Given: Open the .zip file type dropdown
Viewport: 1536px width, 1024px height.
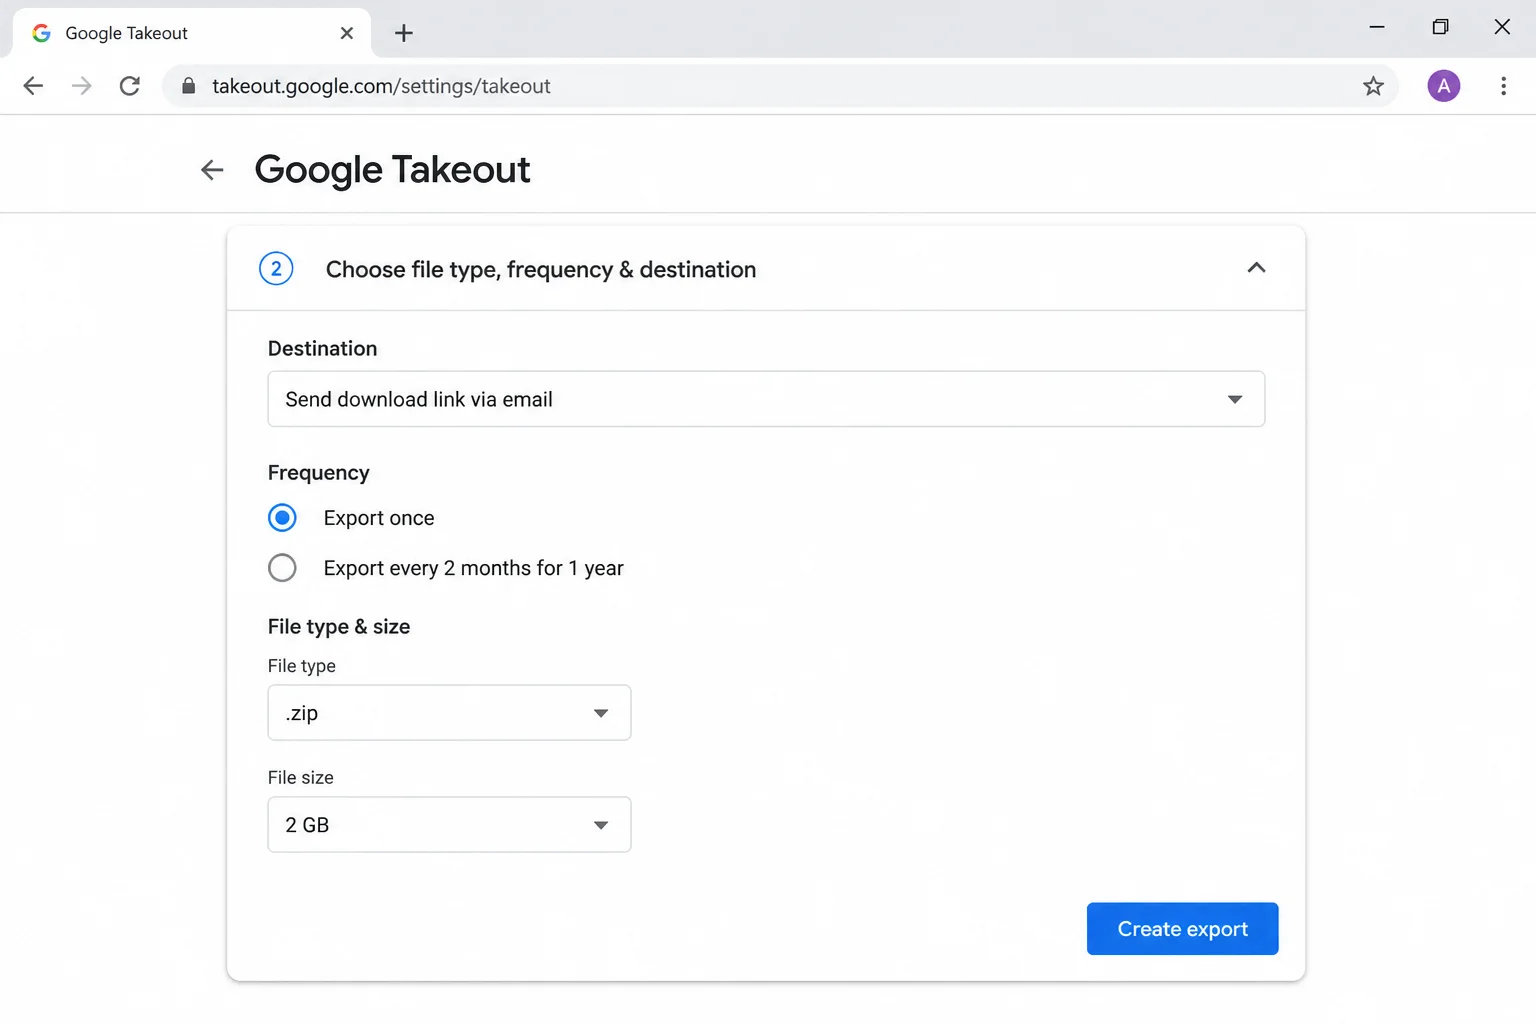Looking at the screenshot, I should tap(449, 713).
